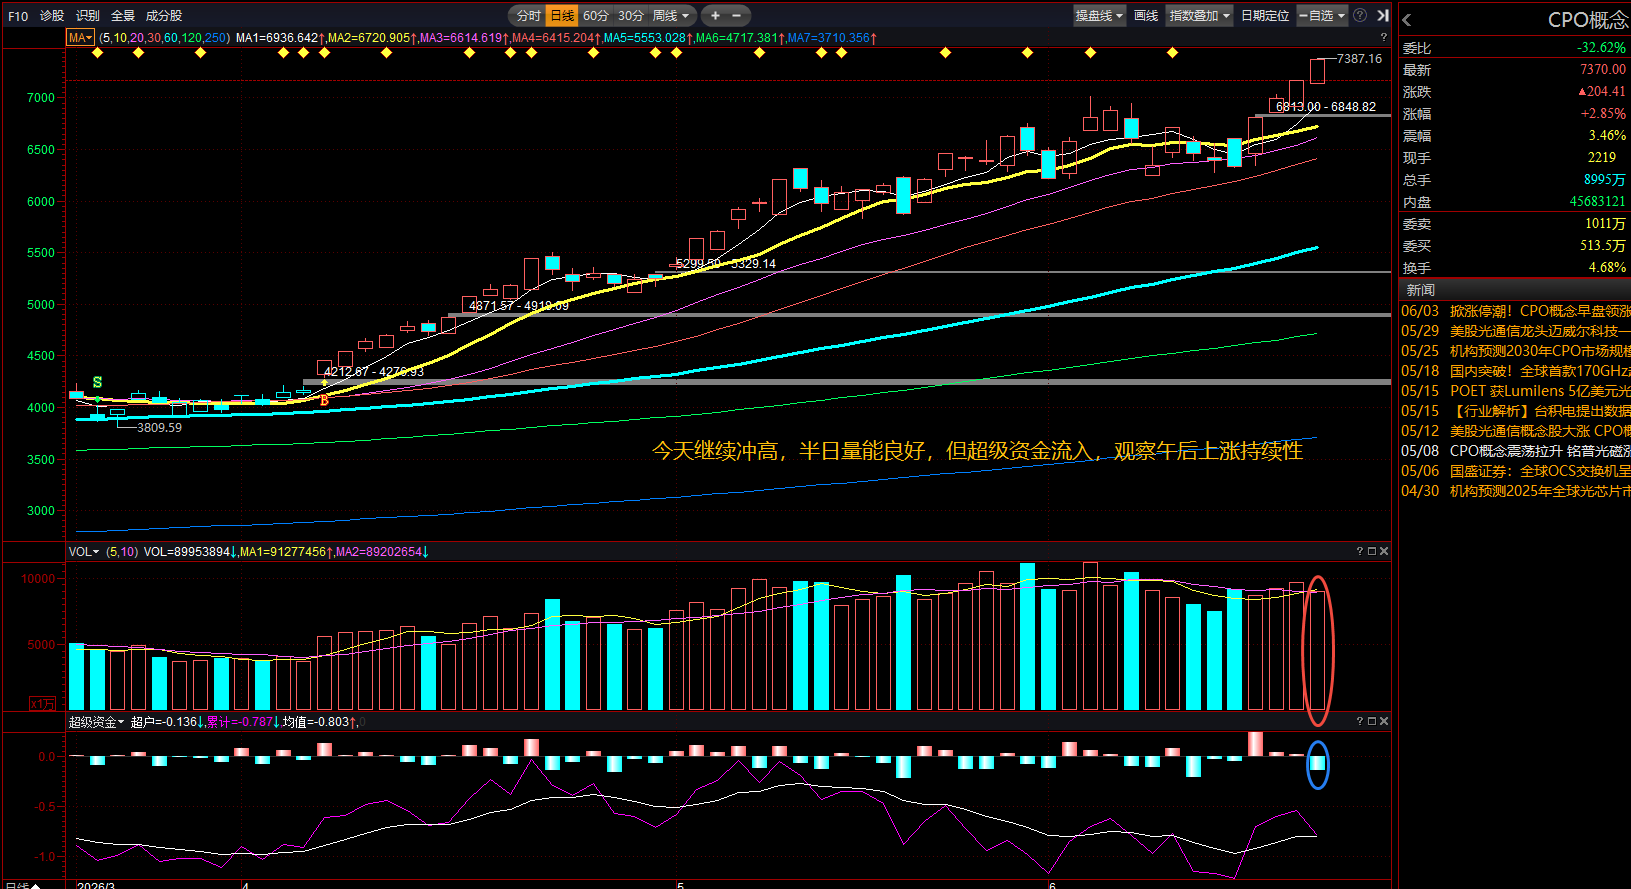Screen dimensions: 1631x889
Task: Click the 总手 value 8995万
Action: coord(1605,179)
